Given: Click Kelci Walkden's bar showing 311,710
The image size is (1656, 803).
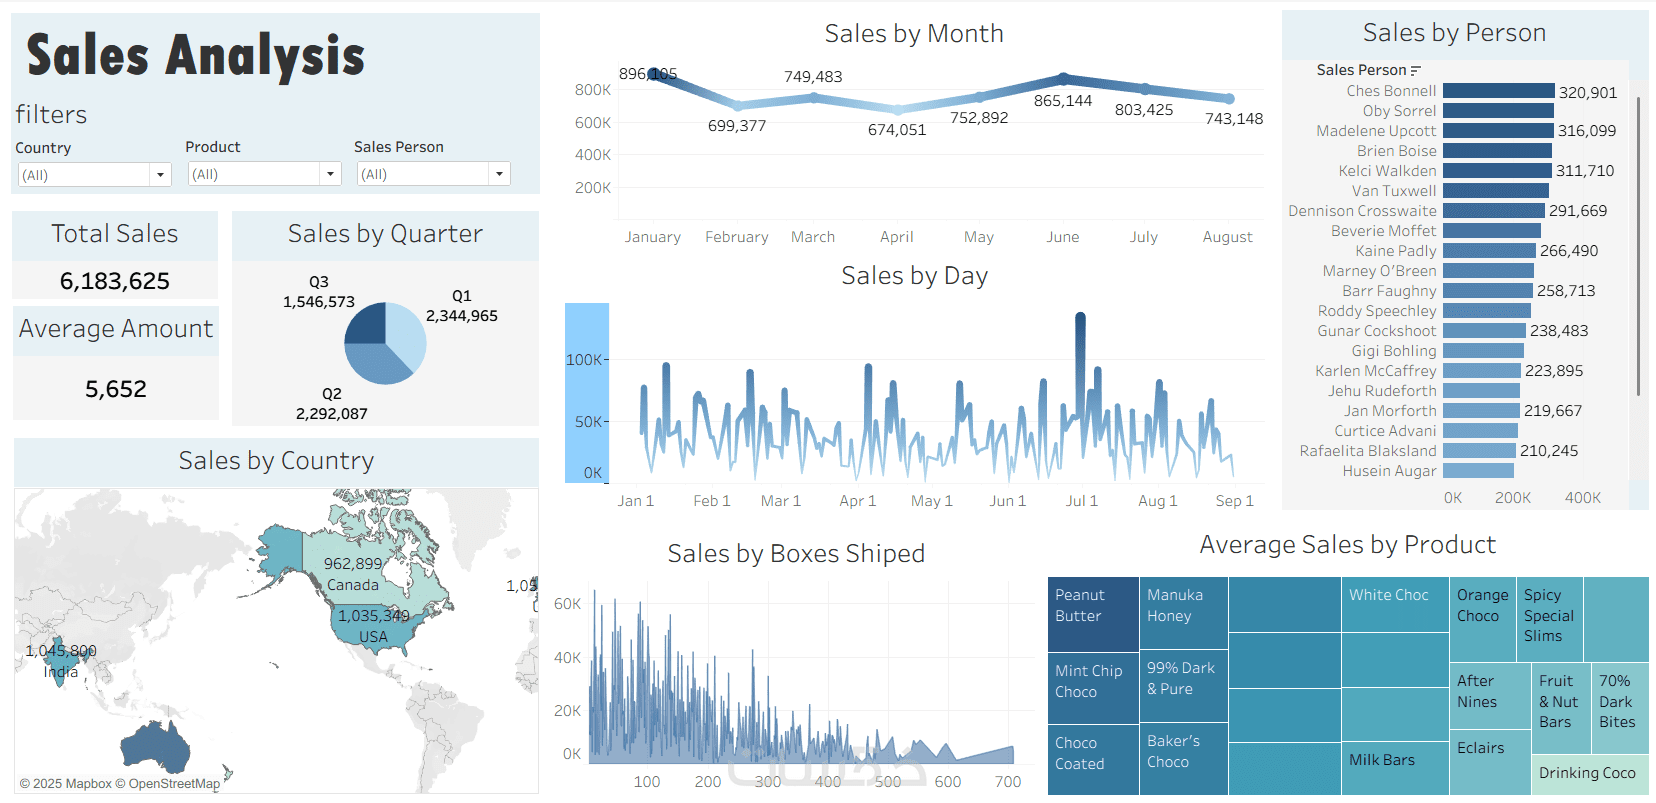Looking at the screenshot, I should (1497, 171).
